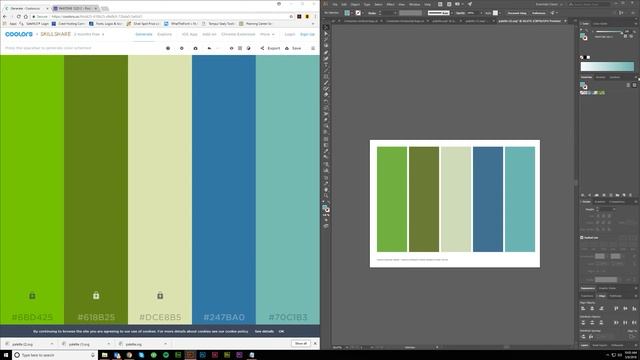Click Document Setup in Illustrator control bar

[517, 13]
